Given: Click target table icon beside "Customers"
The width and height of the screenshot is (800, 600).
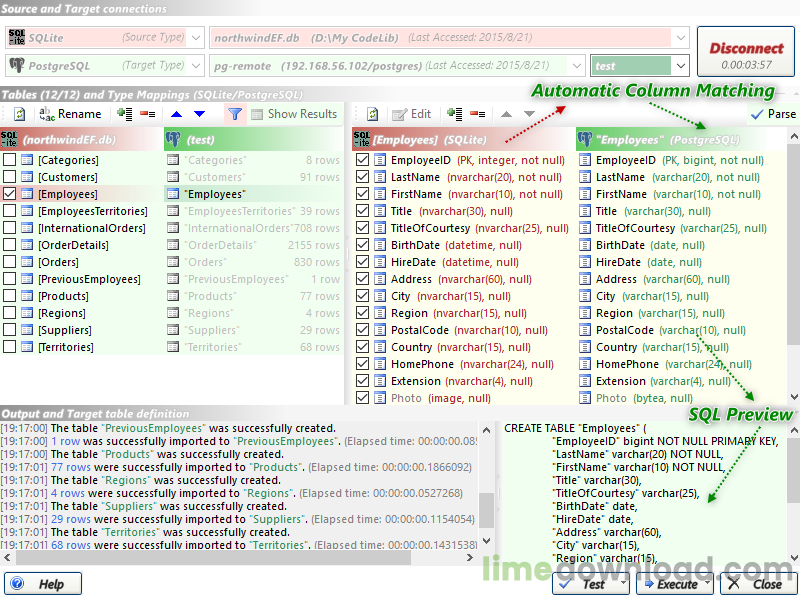Looking at the screenshot, I should tap(173, 177).
